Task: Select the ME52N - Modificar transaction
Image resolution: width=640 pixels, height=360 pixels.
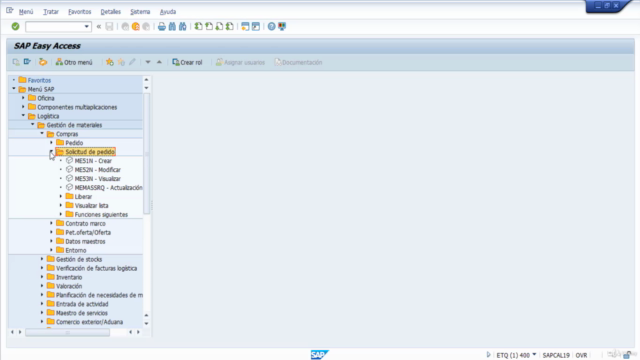Action: (98, 170)
